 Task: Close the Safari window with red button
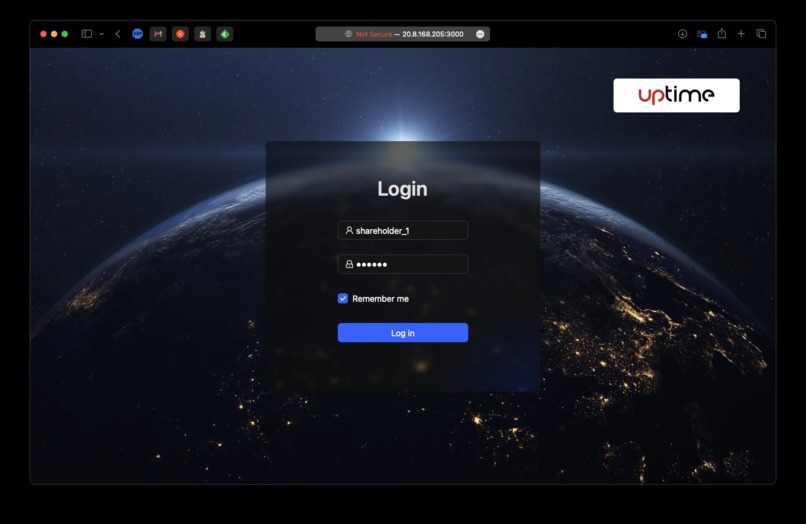44,34
